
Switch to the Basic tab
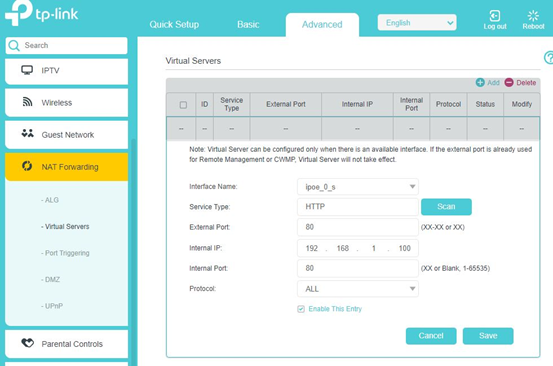(248, 24)
